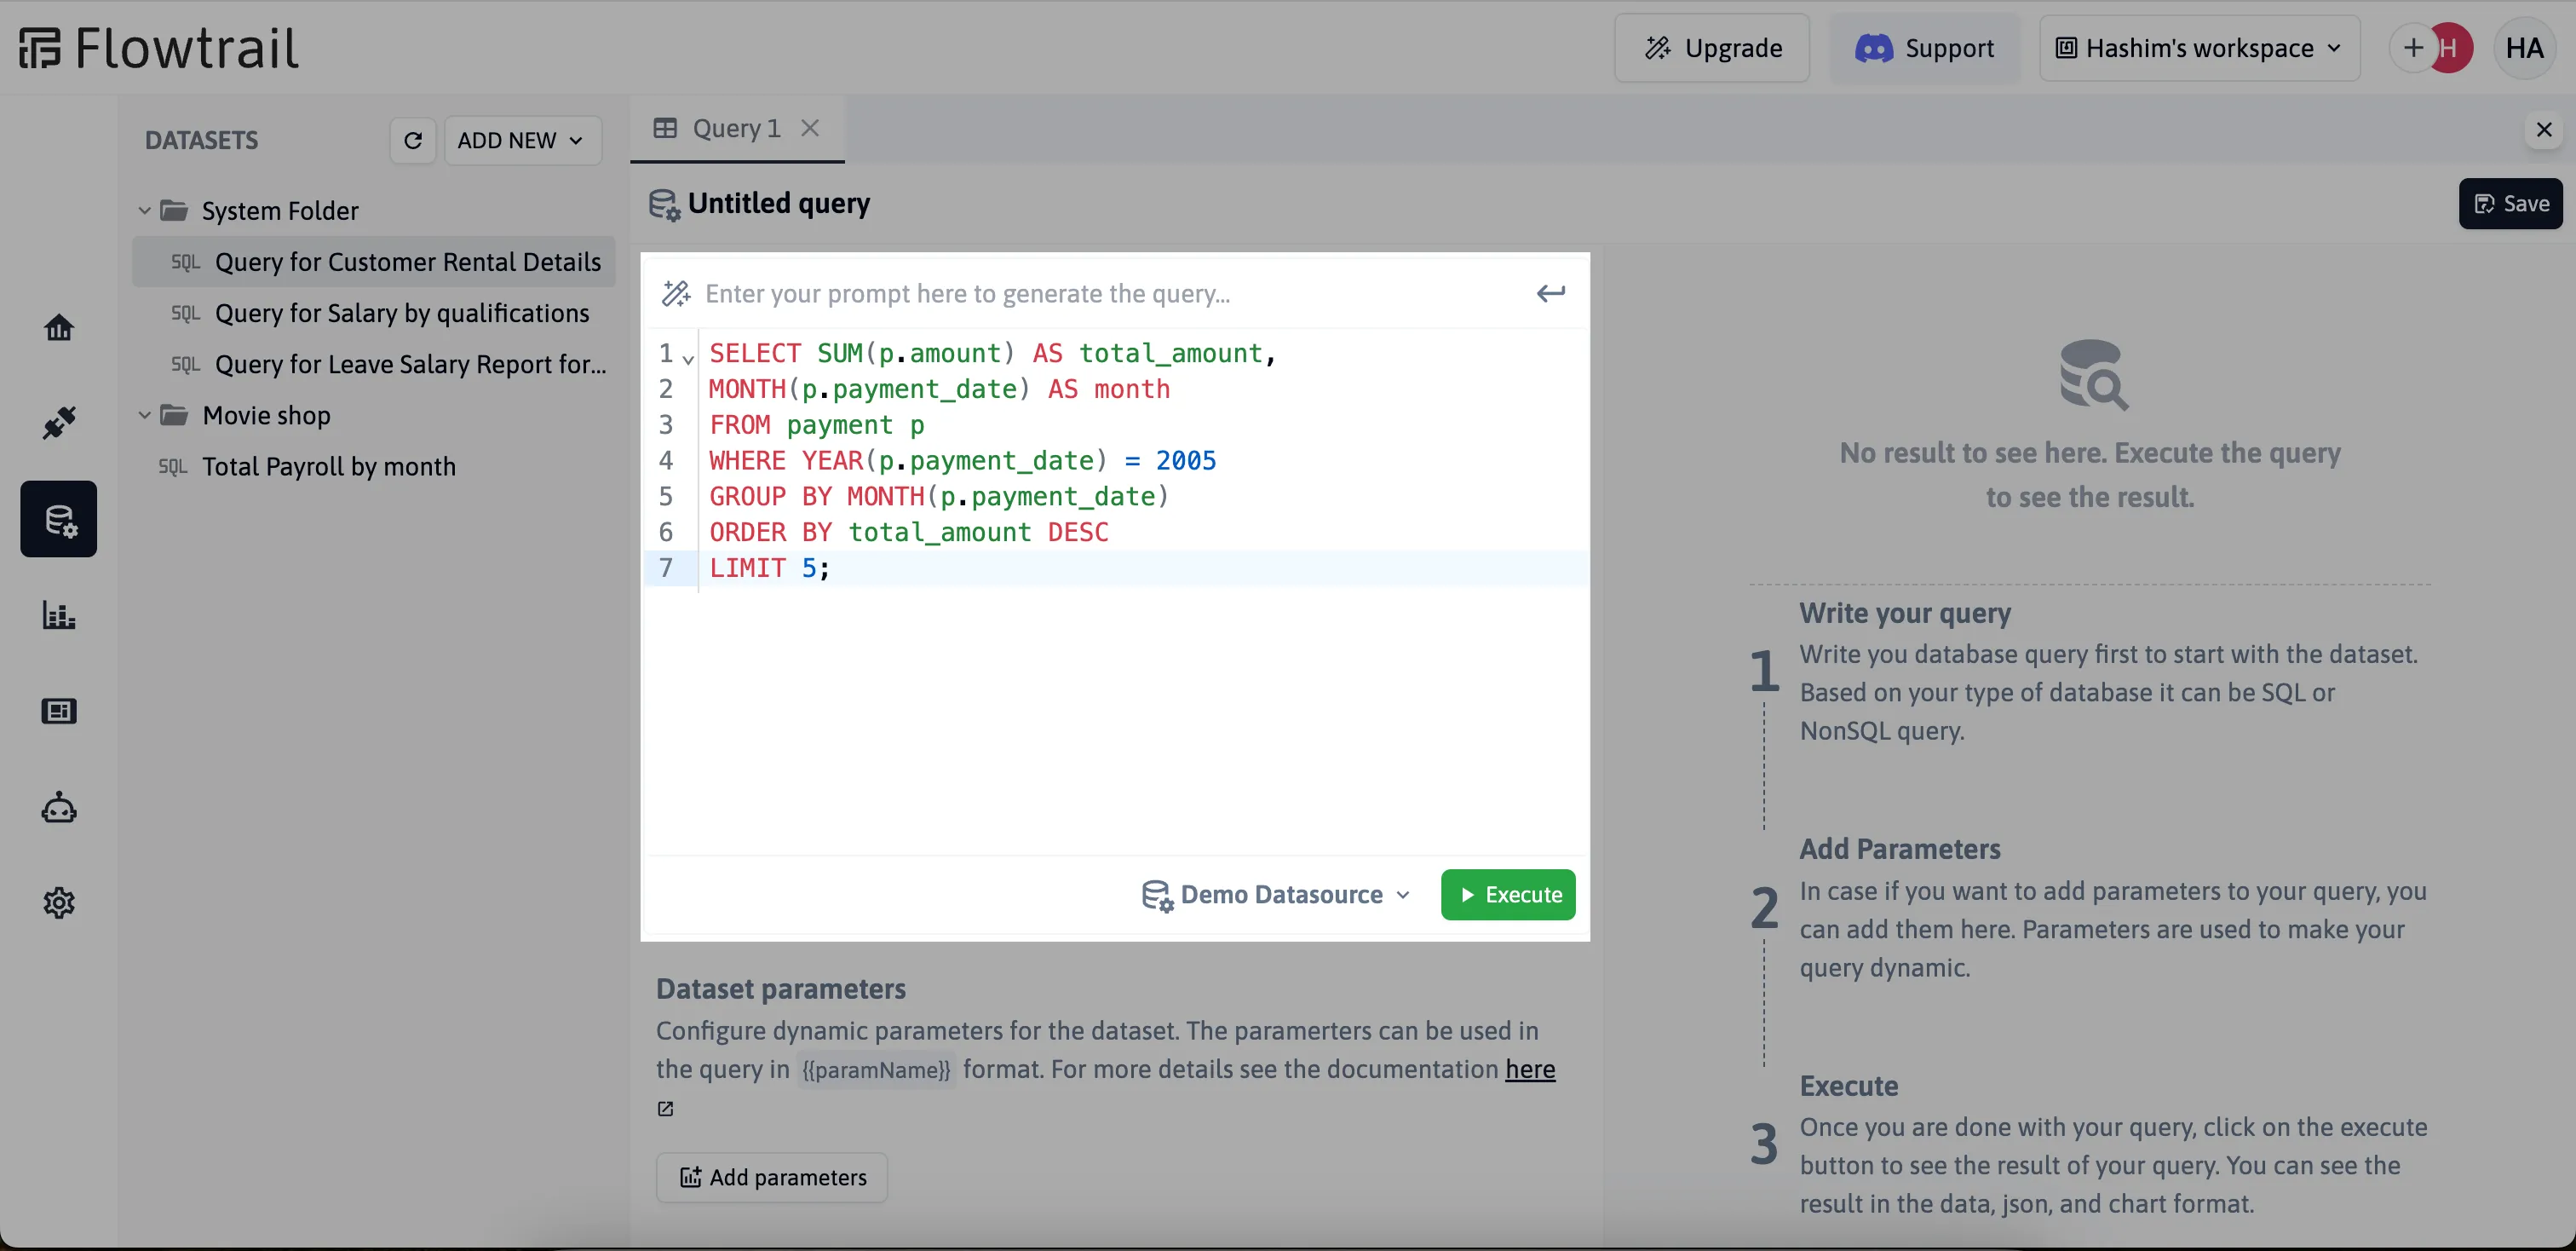The height and width of the screenshot is (1251, 2576).
Task: Click Add parameters button
Action: click(x=772, y=1177)
